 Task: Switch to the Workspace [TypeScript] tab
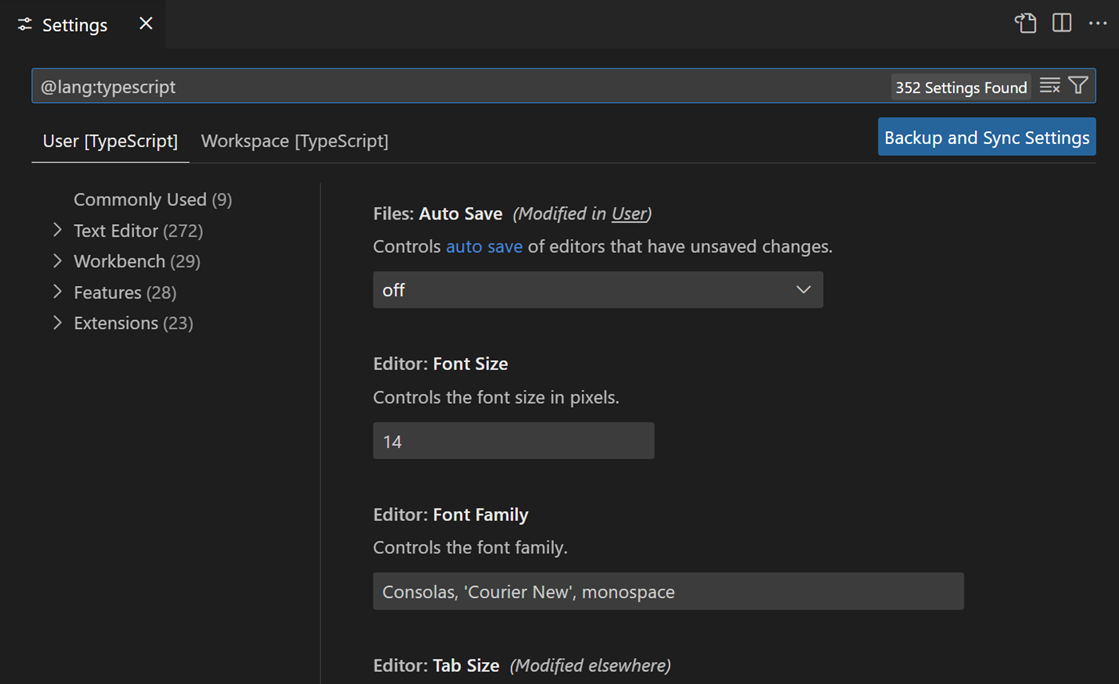click(294, 141)
